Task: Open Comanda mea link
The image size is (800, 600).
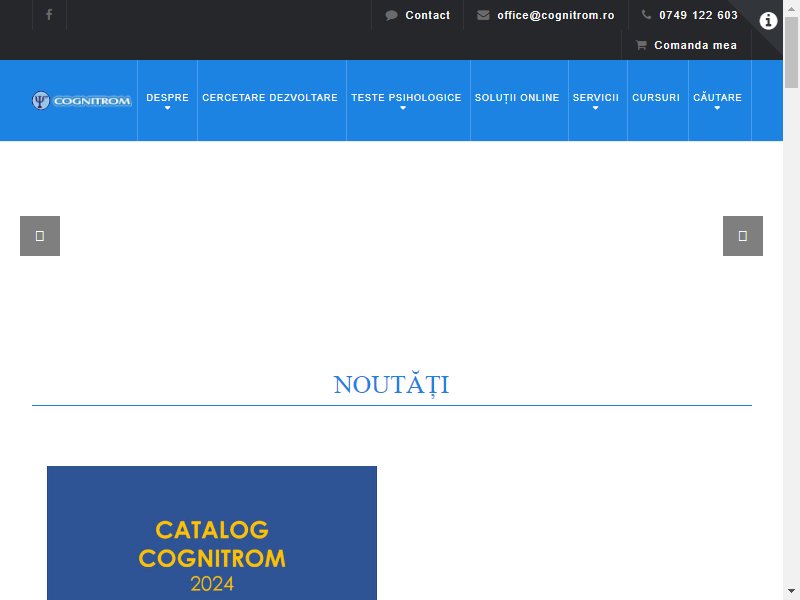Action: click(x=695, y=45)
